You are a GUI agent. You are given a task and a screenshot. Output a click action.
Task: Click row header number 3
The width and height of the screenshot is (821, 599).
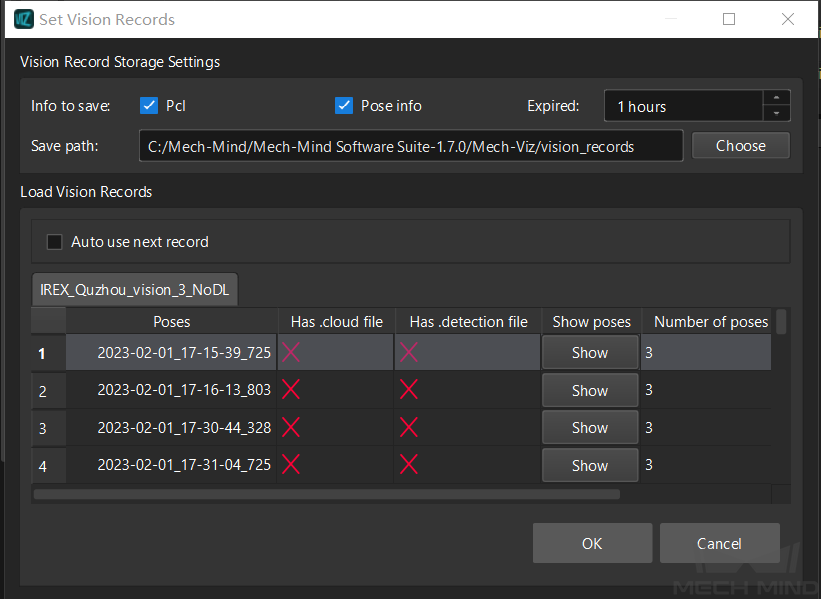(48, 428)
